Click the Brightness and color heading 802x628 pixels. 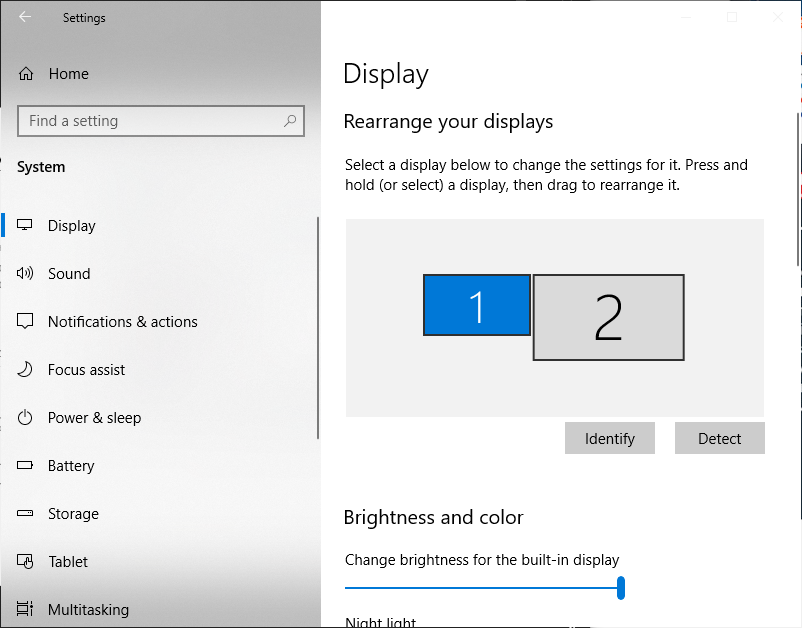coord(433,518)
